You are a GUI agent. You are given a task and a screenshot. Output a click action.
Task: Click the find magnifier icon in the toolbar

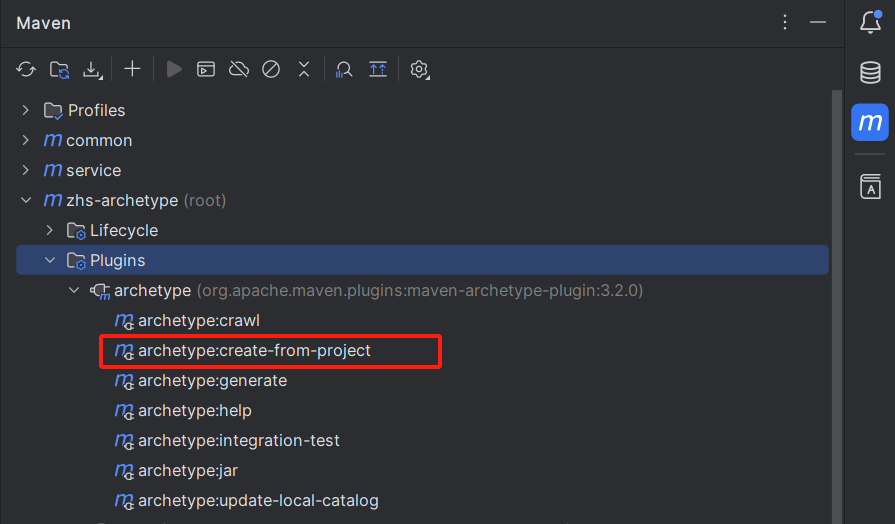pos(344,69)
